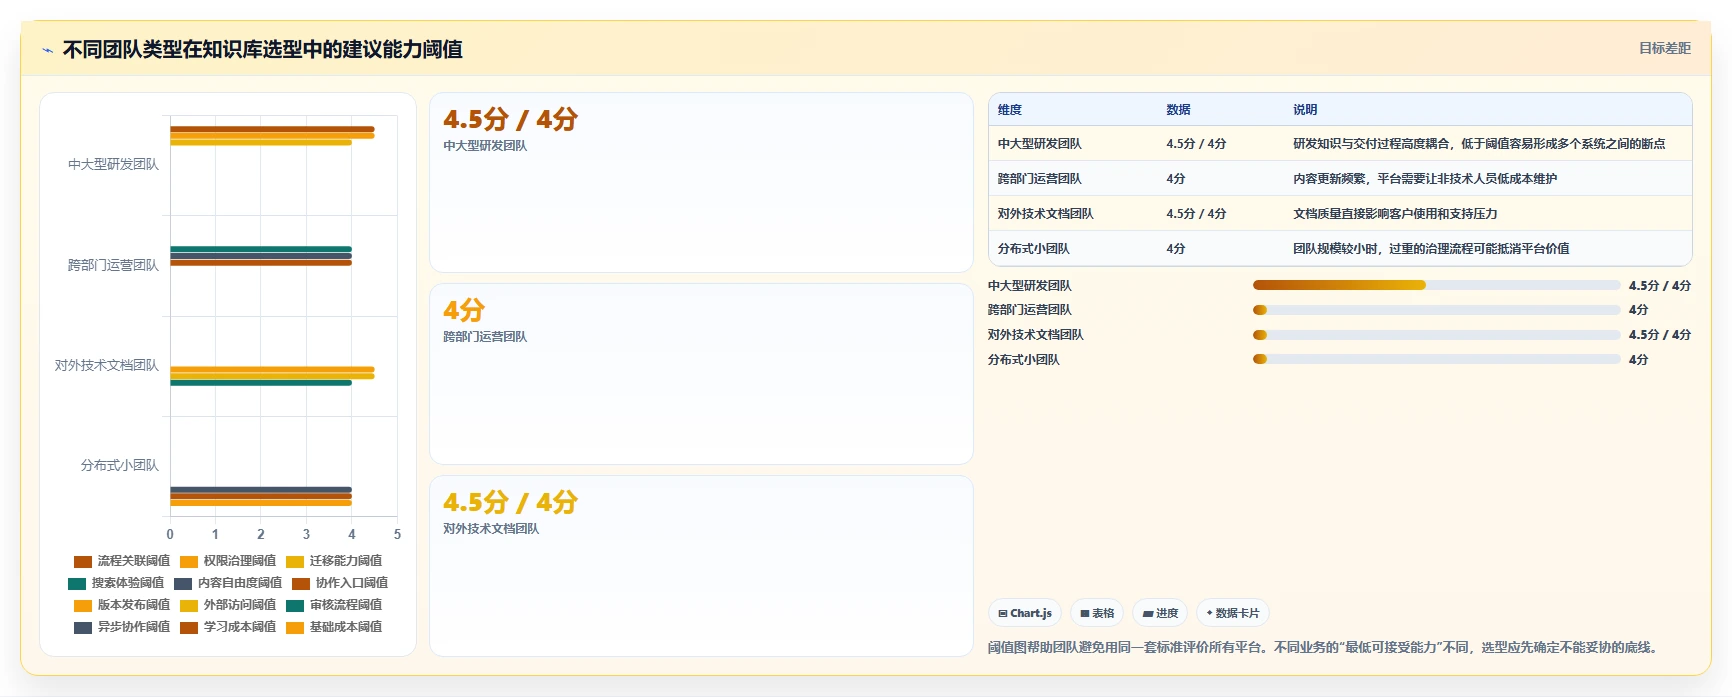The width and height of the screenshot is (1732, 697).
Task: Click 中大型研发团队 axis label in chart
Action: click(113, 164)
